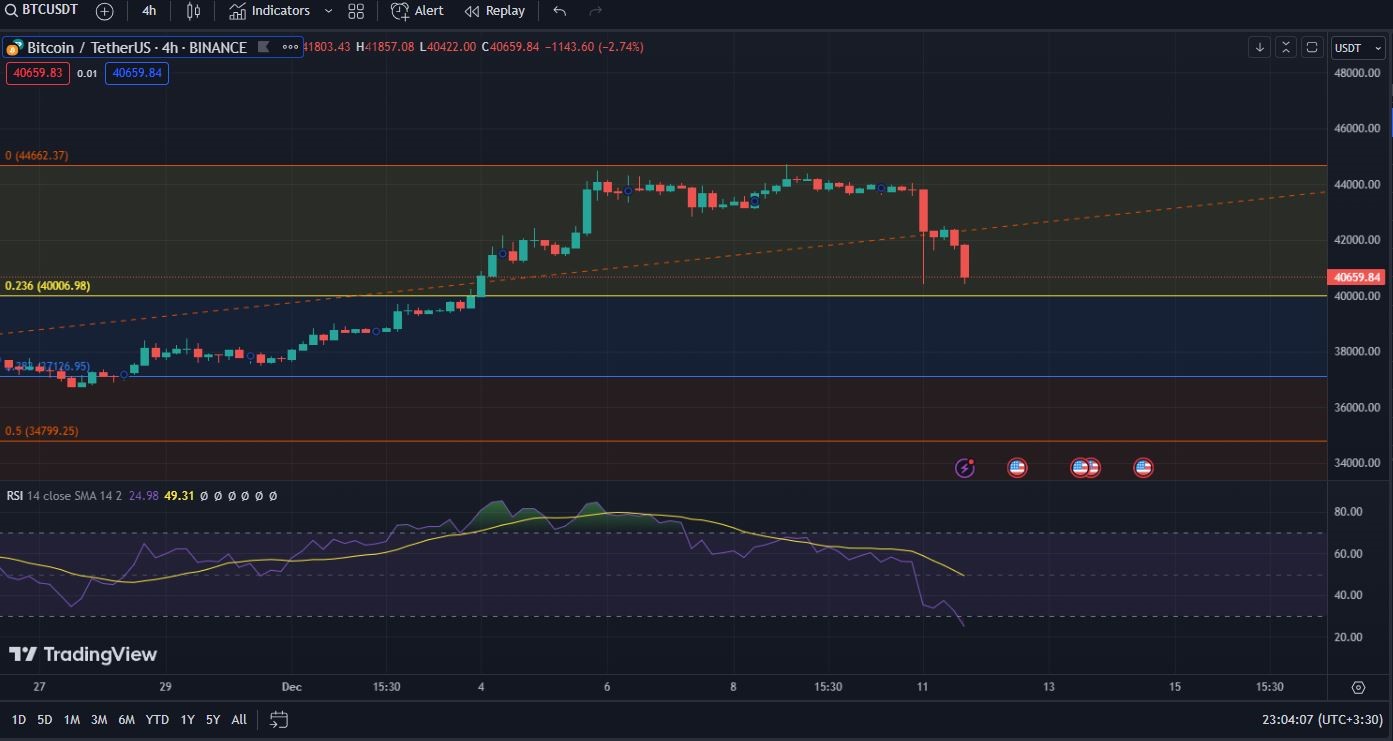This screenshot has width=1393, height=741.
Task: Expand the Indicators favorites chevron
Action: click(328, 11)
